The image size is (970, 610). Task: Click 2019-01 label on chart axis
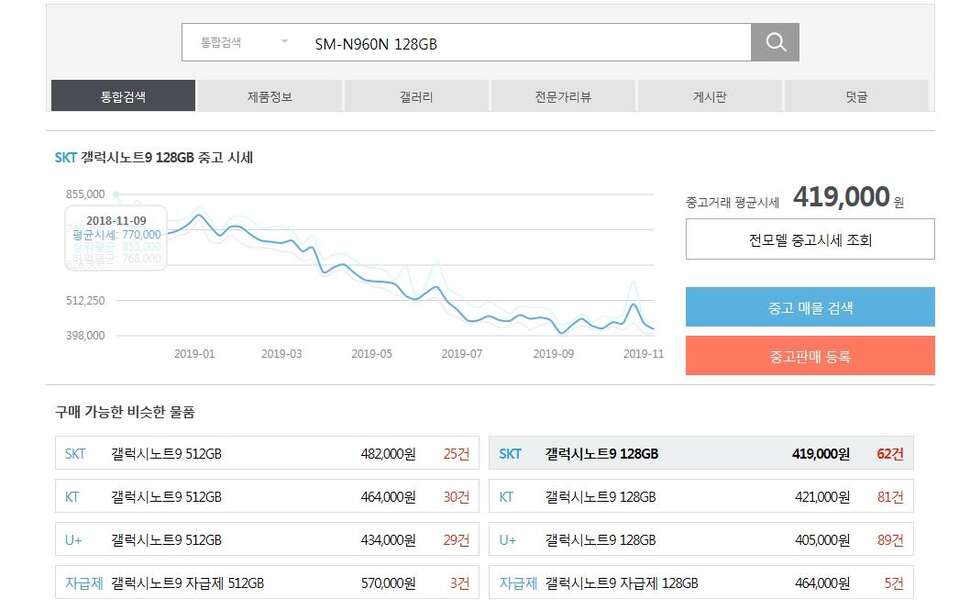tap(194, 354)
